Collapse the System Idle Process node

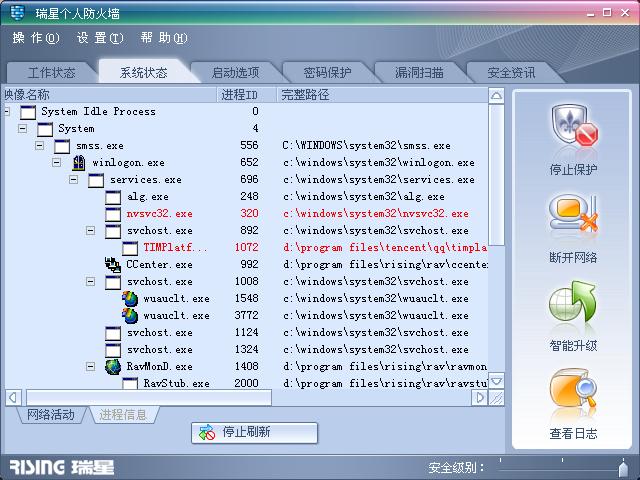click(7, 111)
